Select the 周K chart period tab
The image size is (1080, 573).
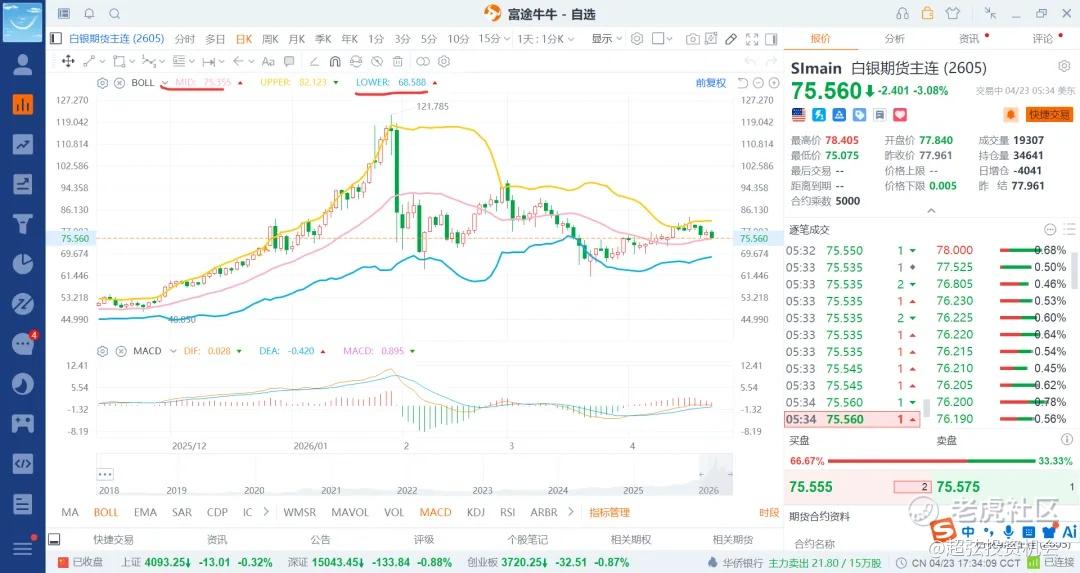click(270, 39)
